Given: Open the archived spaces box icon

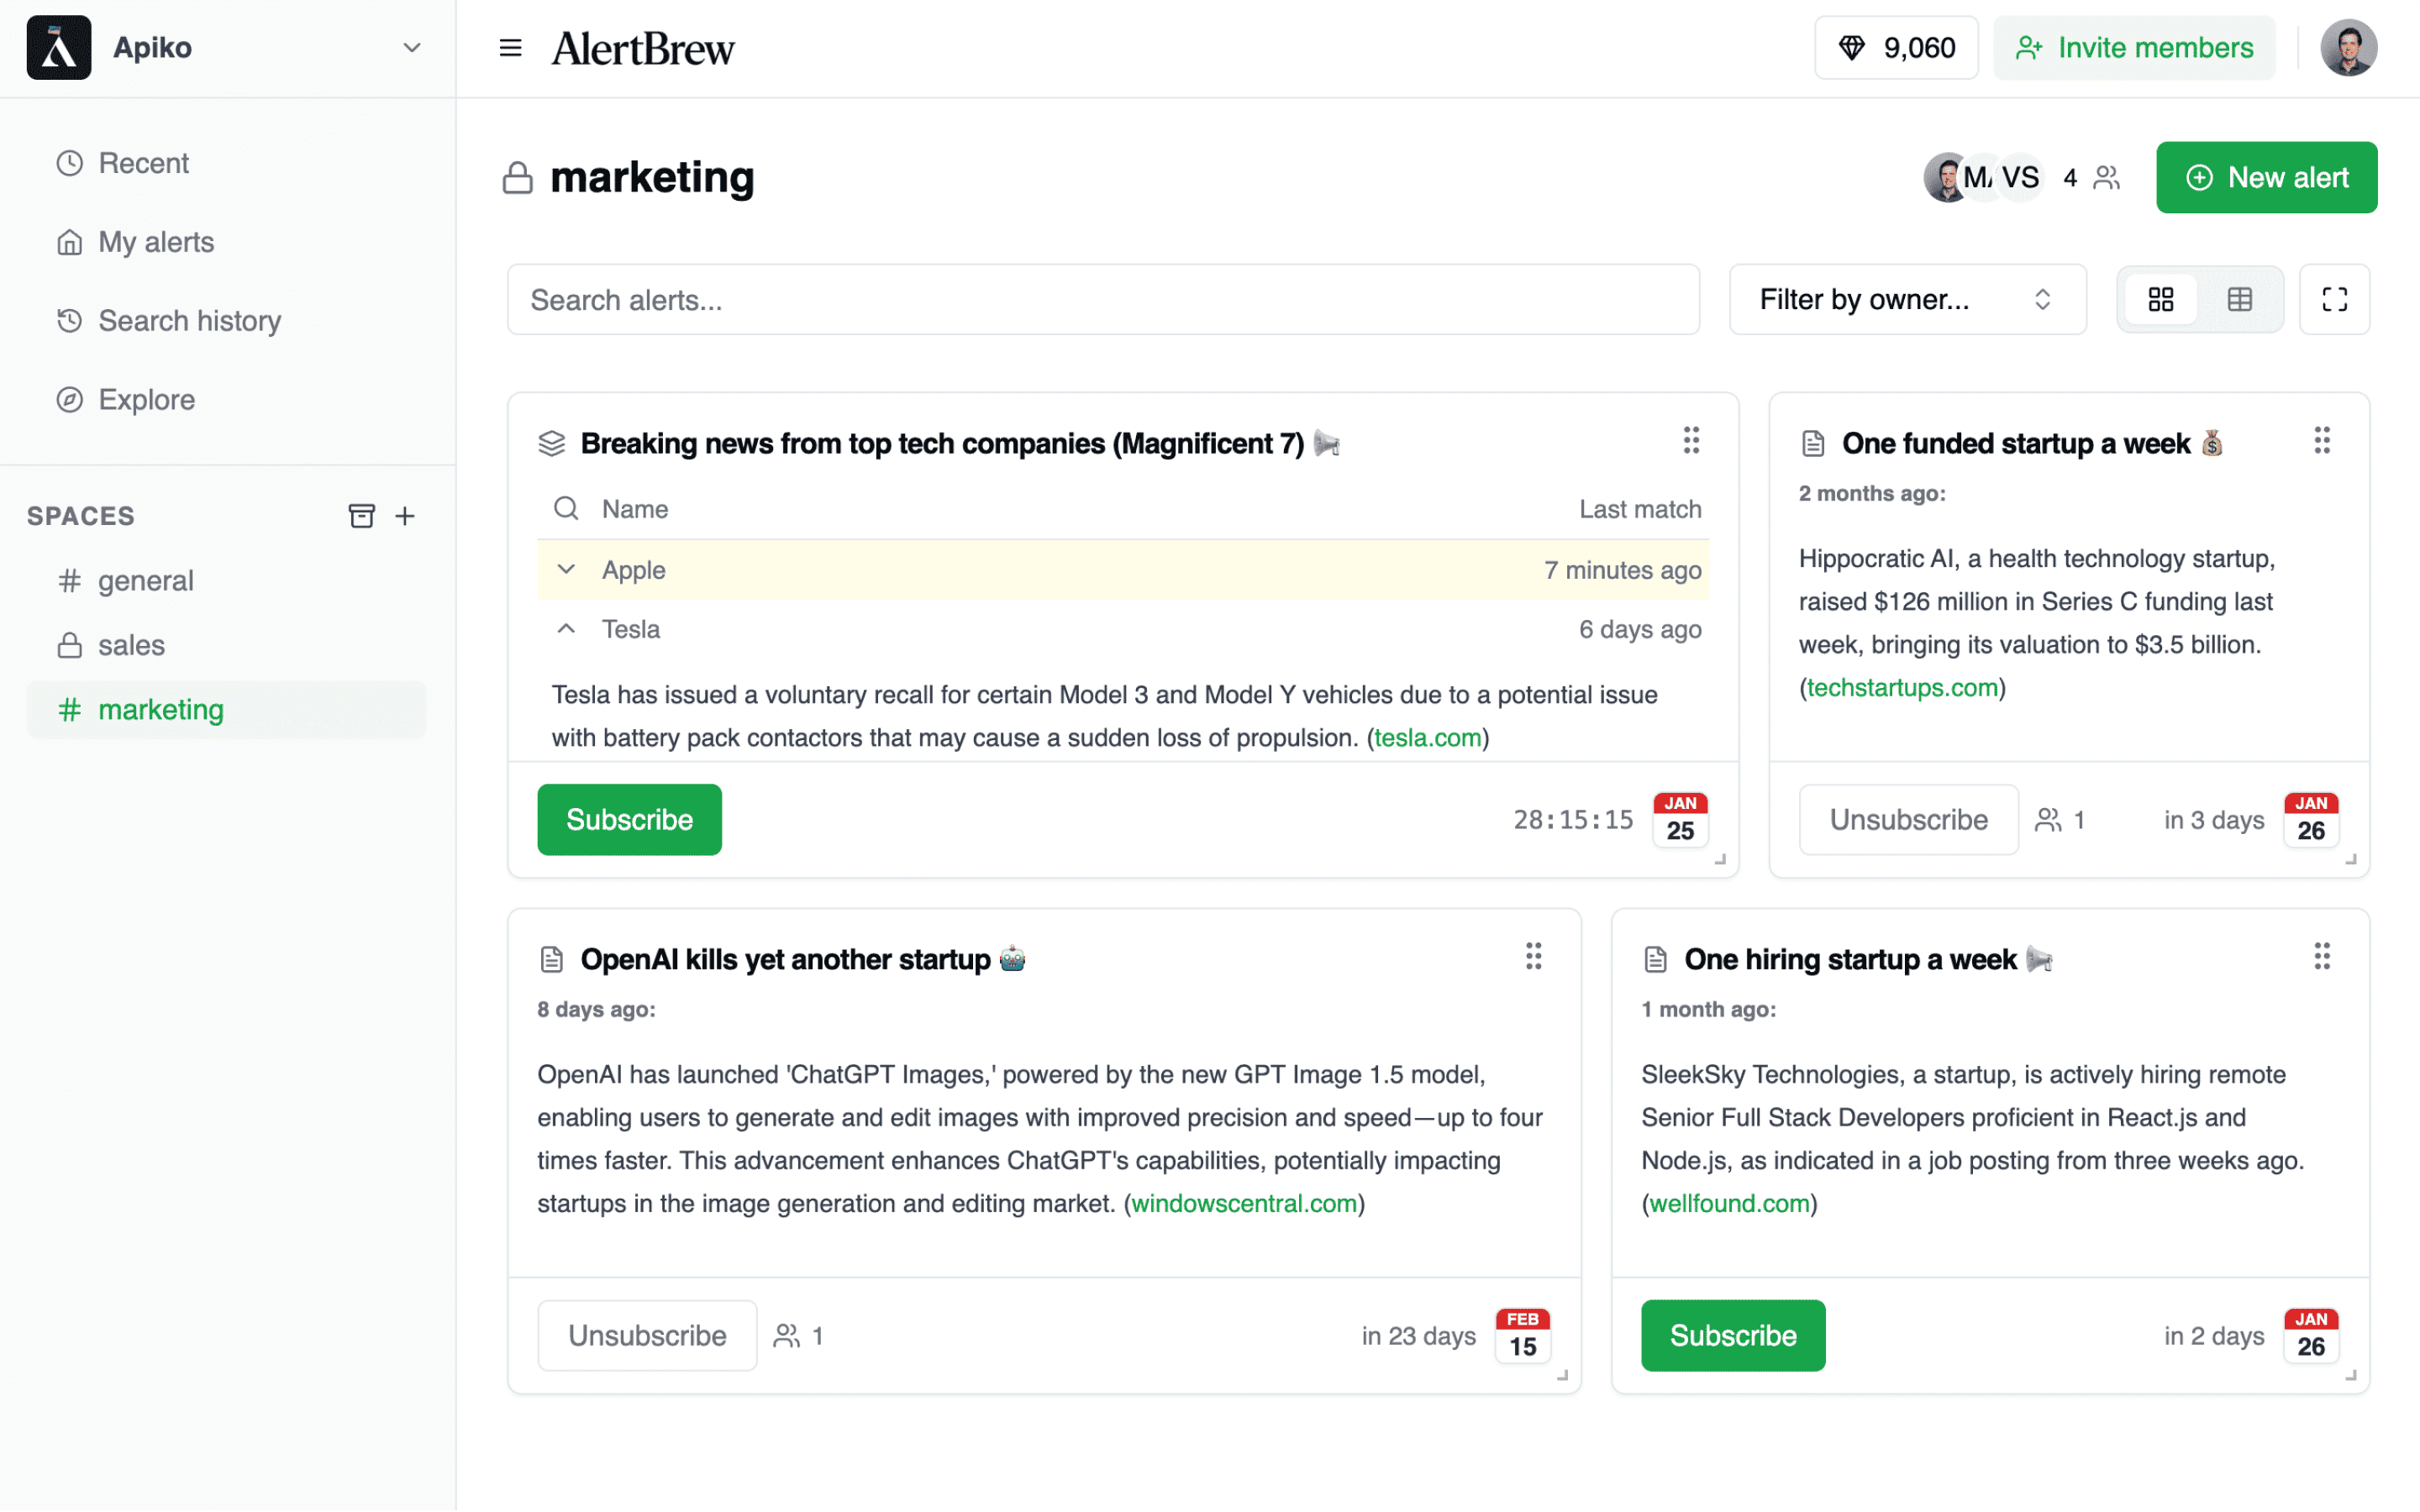Looking at the screenshot, I should tap(361, 516).
